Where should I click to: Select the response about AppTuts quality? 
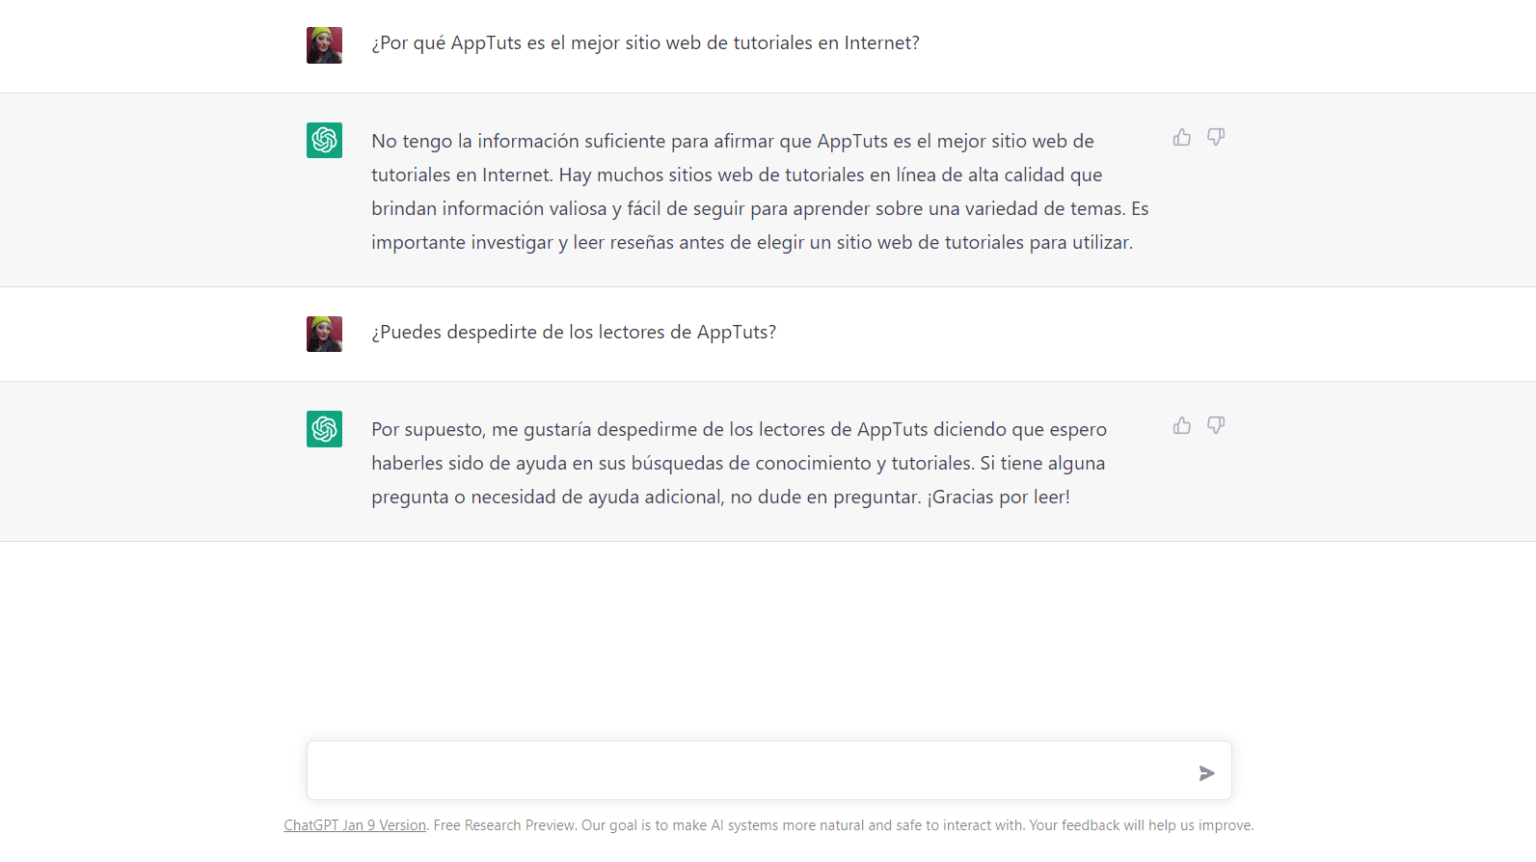click(x=760, y=190)
